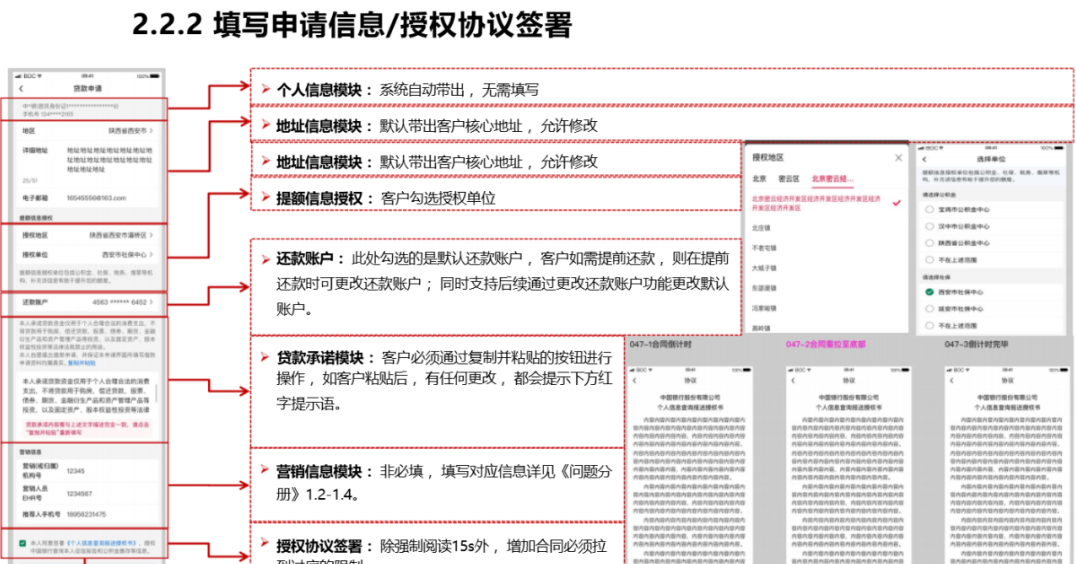Viewport: 1076px width, 564px height.
Task: Click 营销人员EHR号 field showing 1234567
Action: pos(79,493)
